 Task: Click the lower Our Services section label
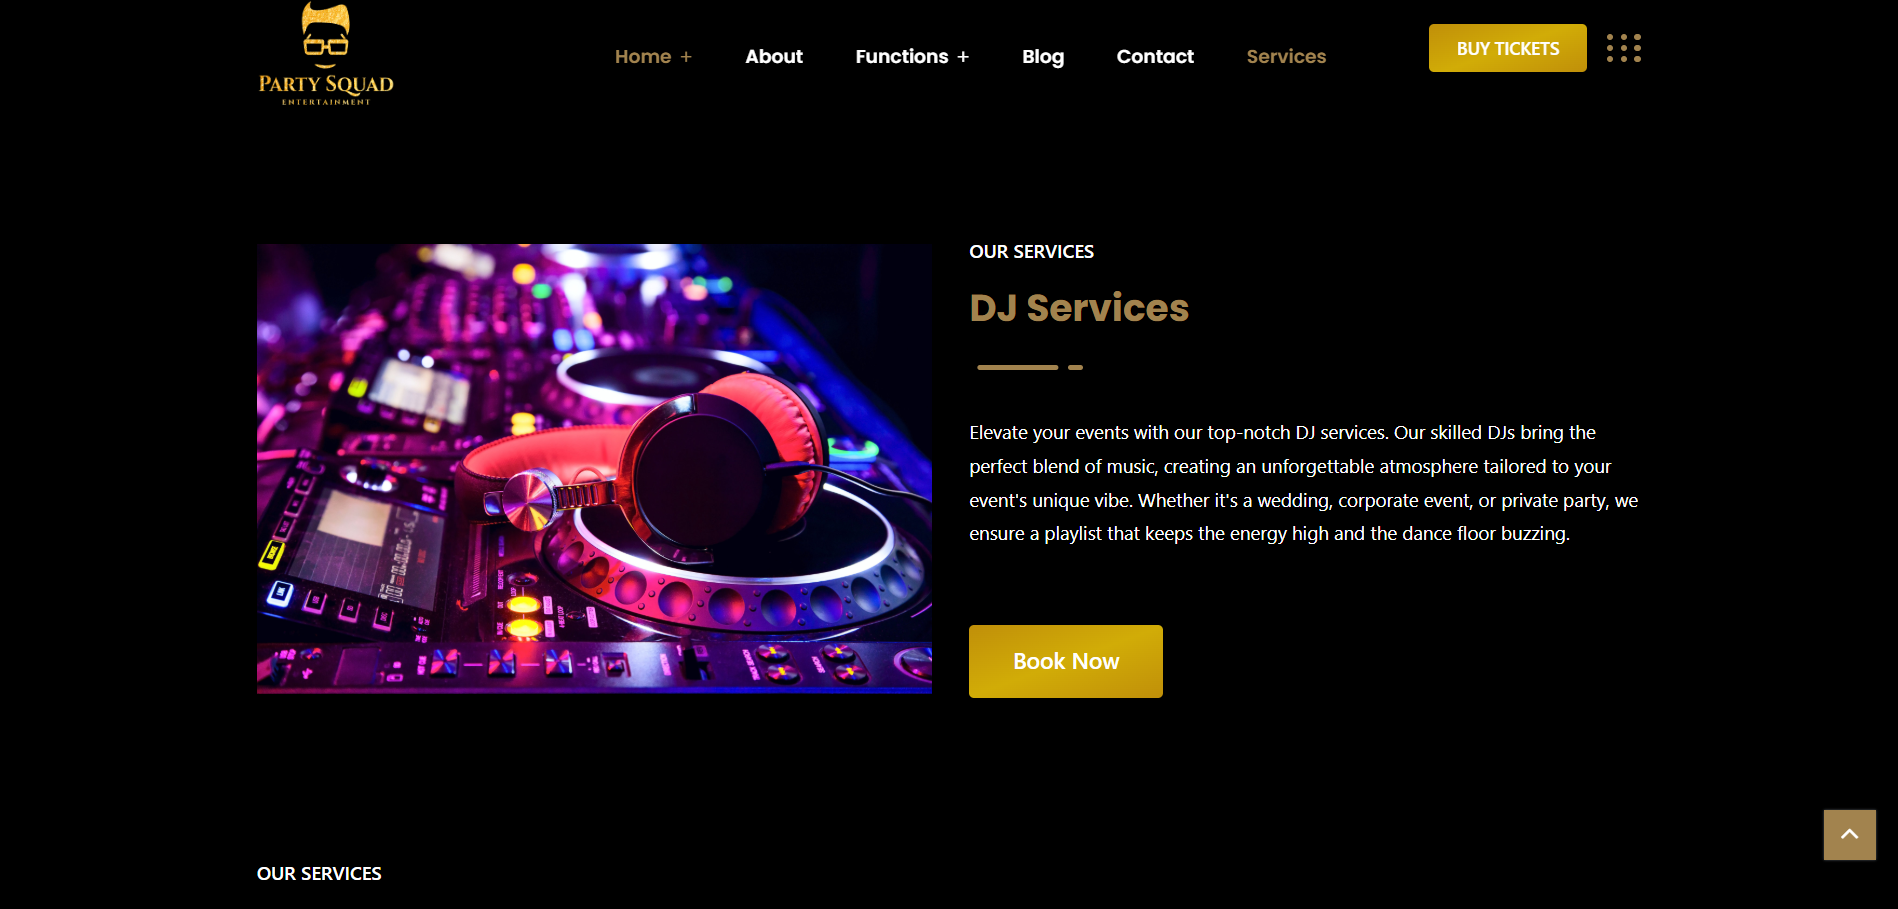319,874
